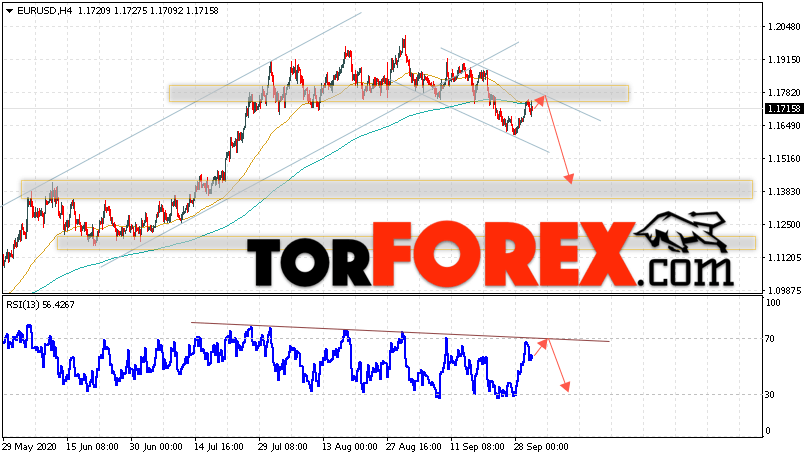Click the price axis value 1.09875

[x=784, y=291]
